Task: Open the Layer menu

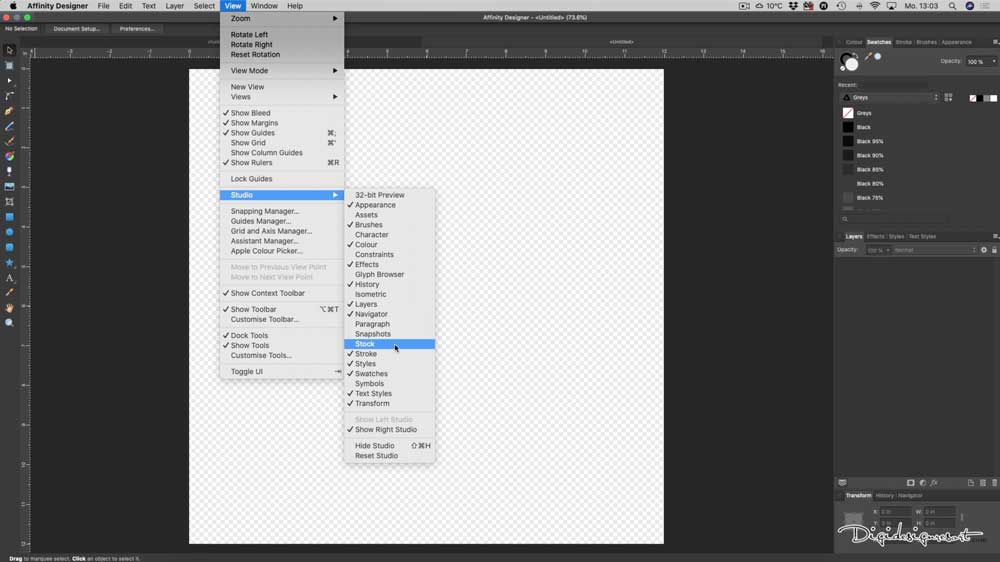Action: click(x=174, y=6)
